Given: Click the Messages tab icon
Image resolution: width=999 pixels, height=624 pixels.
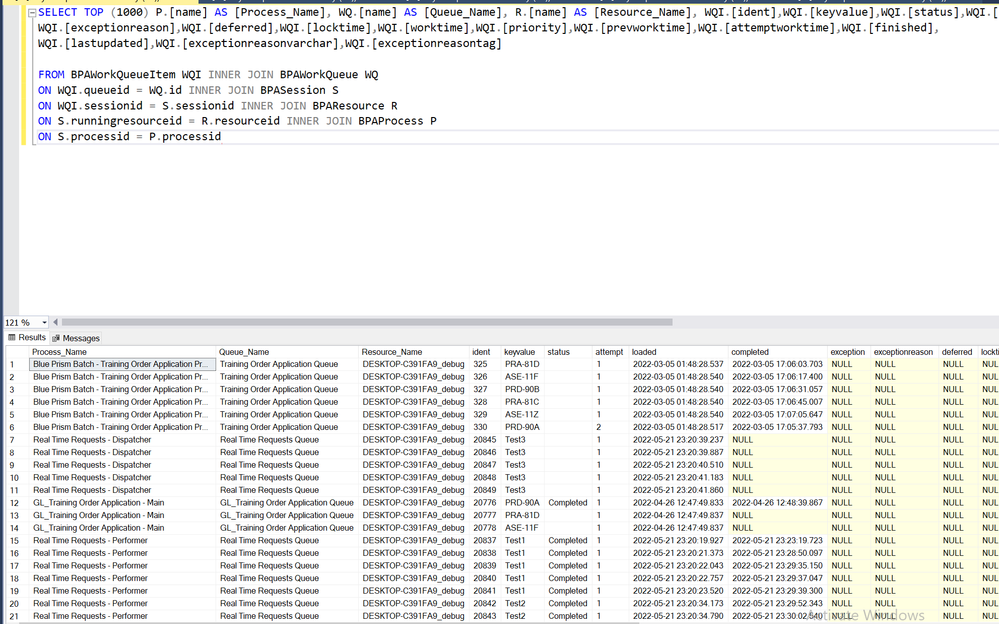Looking at the screenshot, I should (56, 338).
